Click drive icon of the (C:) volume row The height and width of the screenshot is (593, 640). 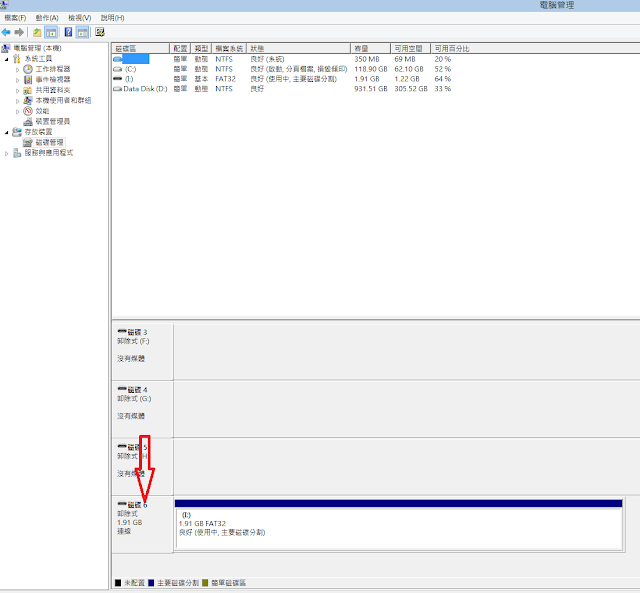pyautogui.click(x=118, y=69)
